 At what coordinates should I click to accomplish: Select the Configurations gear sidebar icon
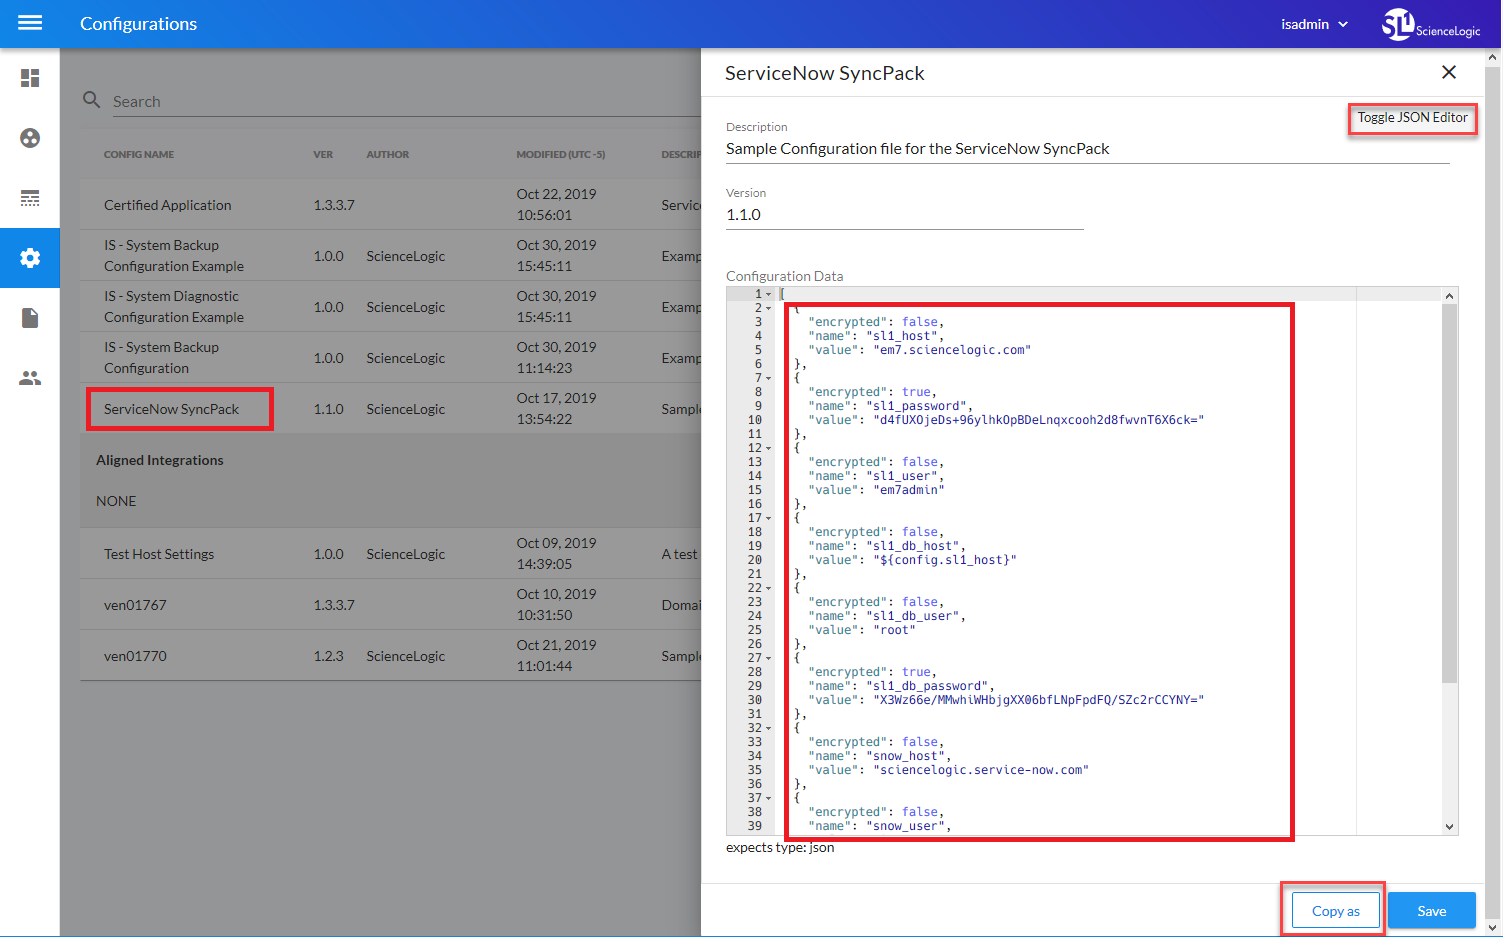click(x=30, y=258)
